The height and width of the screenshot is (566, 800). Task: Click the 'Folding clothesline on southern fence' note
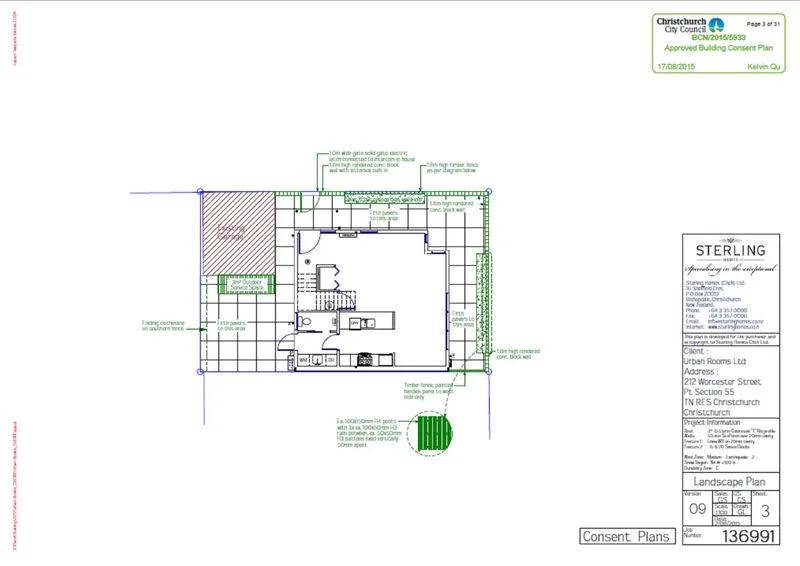tap(163, 326)
